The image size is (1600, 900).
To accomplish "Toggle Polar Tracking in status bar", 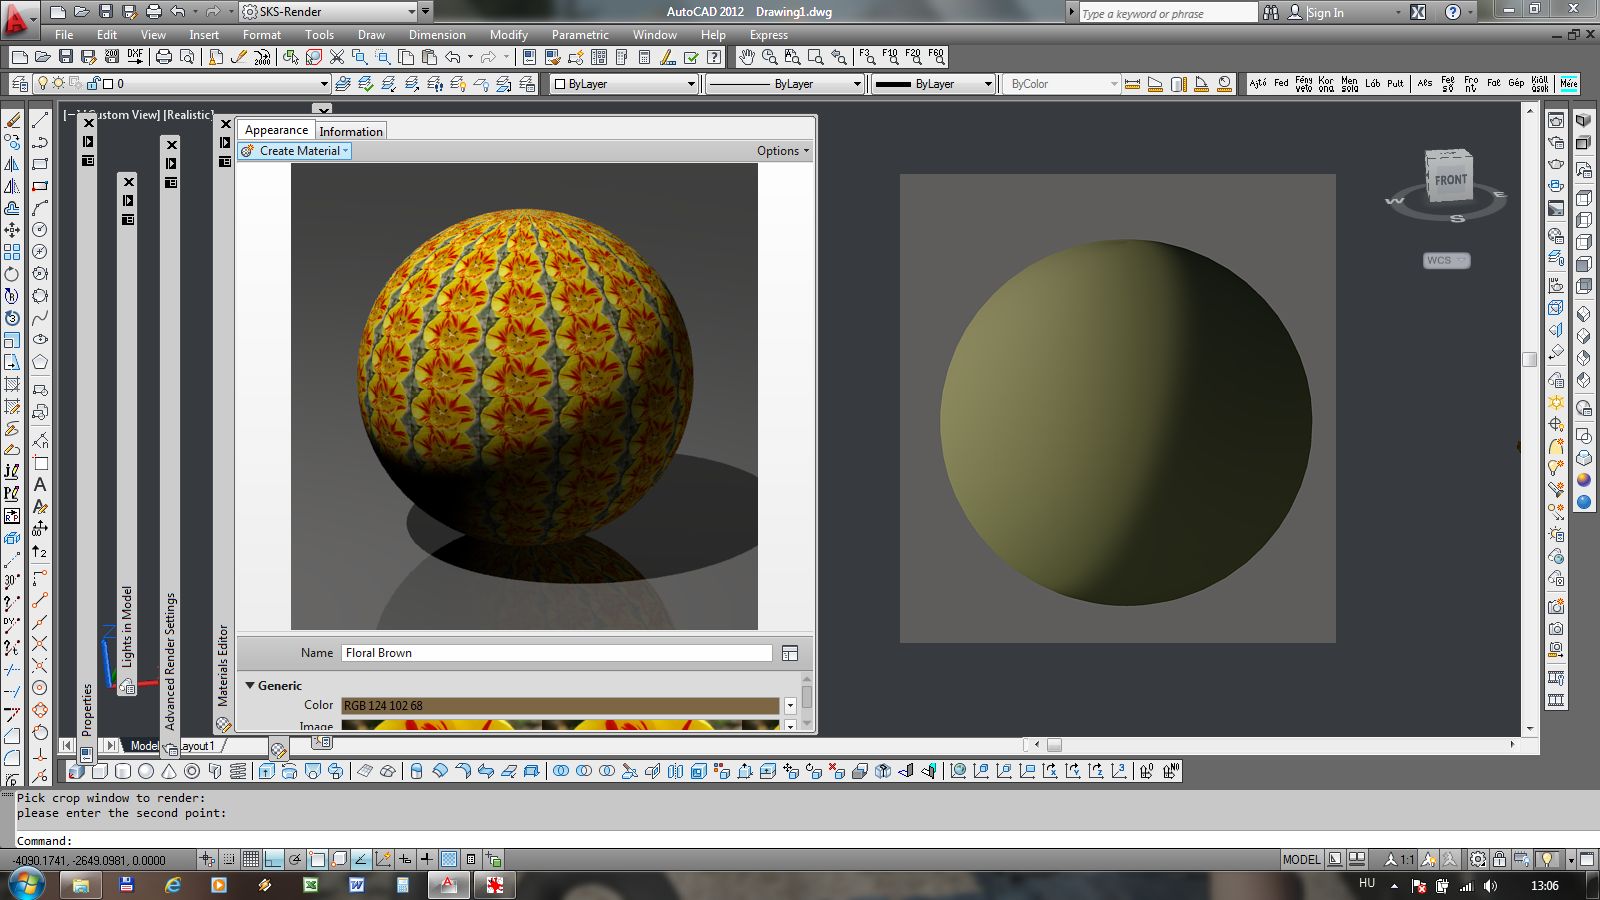I will point(295,859).
